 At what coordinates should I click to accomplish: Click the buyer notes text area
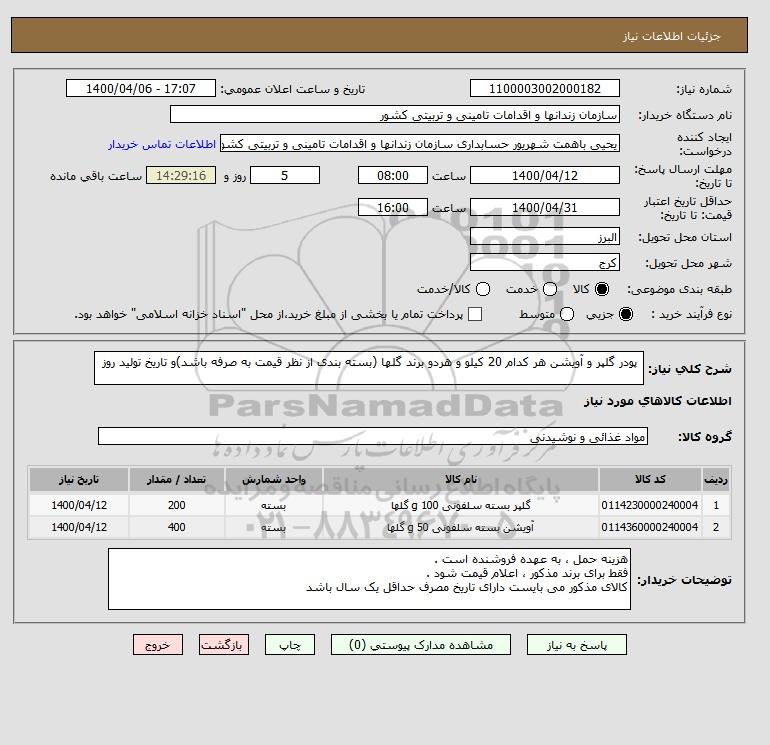click(x=369, y=579)
